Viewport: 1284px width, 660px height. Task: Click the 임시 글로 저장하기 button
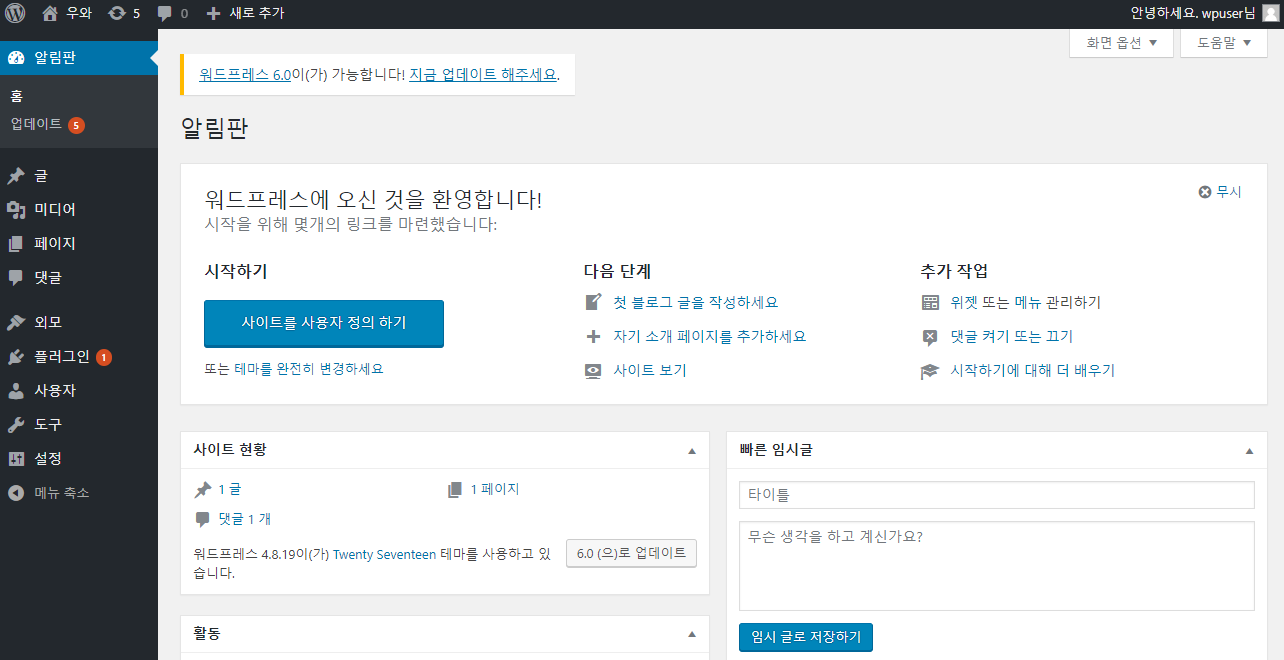[x=806, y=637]
